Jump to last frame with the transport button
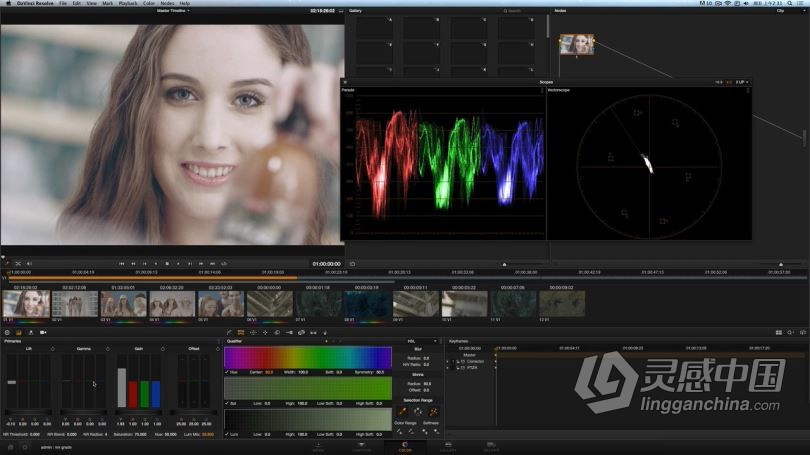810x455 pixels. (212, 264)
